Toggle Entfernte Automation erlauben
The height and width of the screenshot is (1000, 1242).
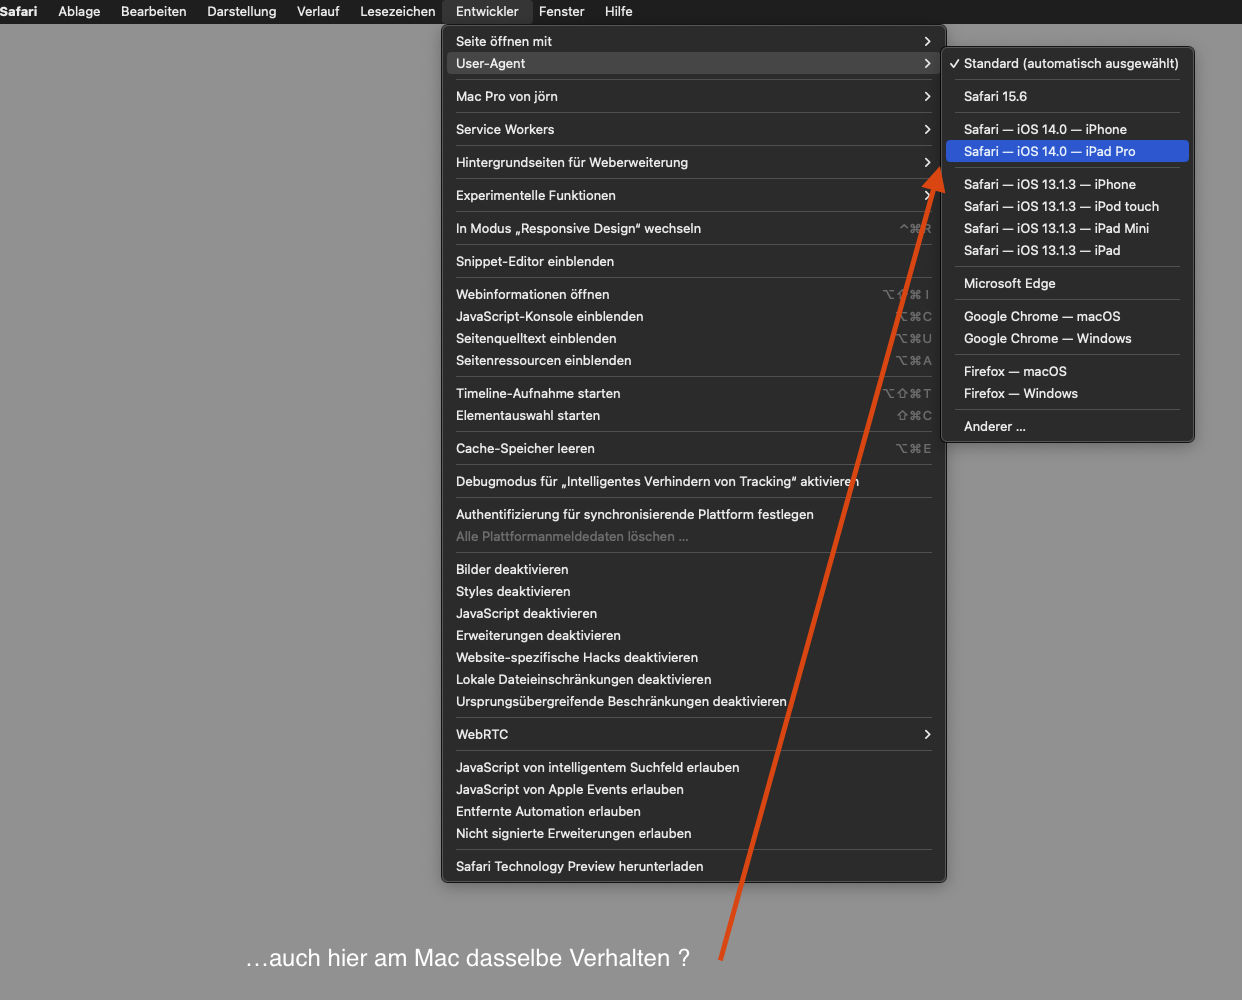pos(694,811)
